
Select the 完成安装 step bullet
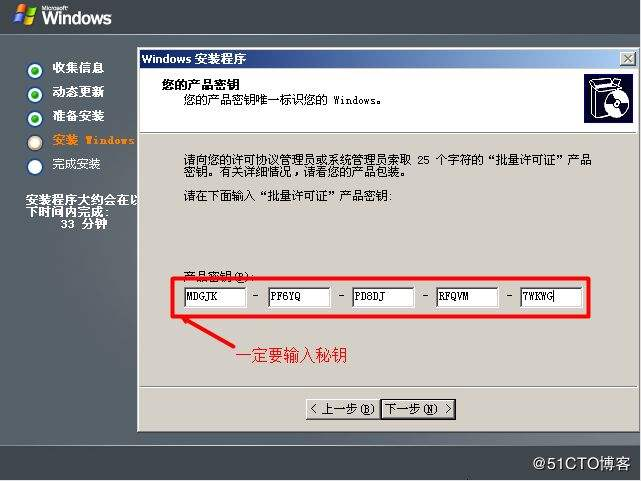(35, 166)
